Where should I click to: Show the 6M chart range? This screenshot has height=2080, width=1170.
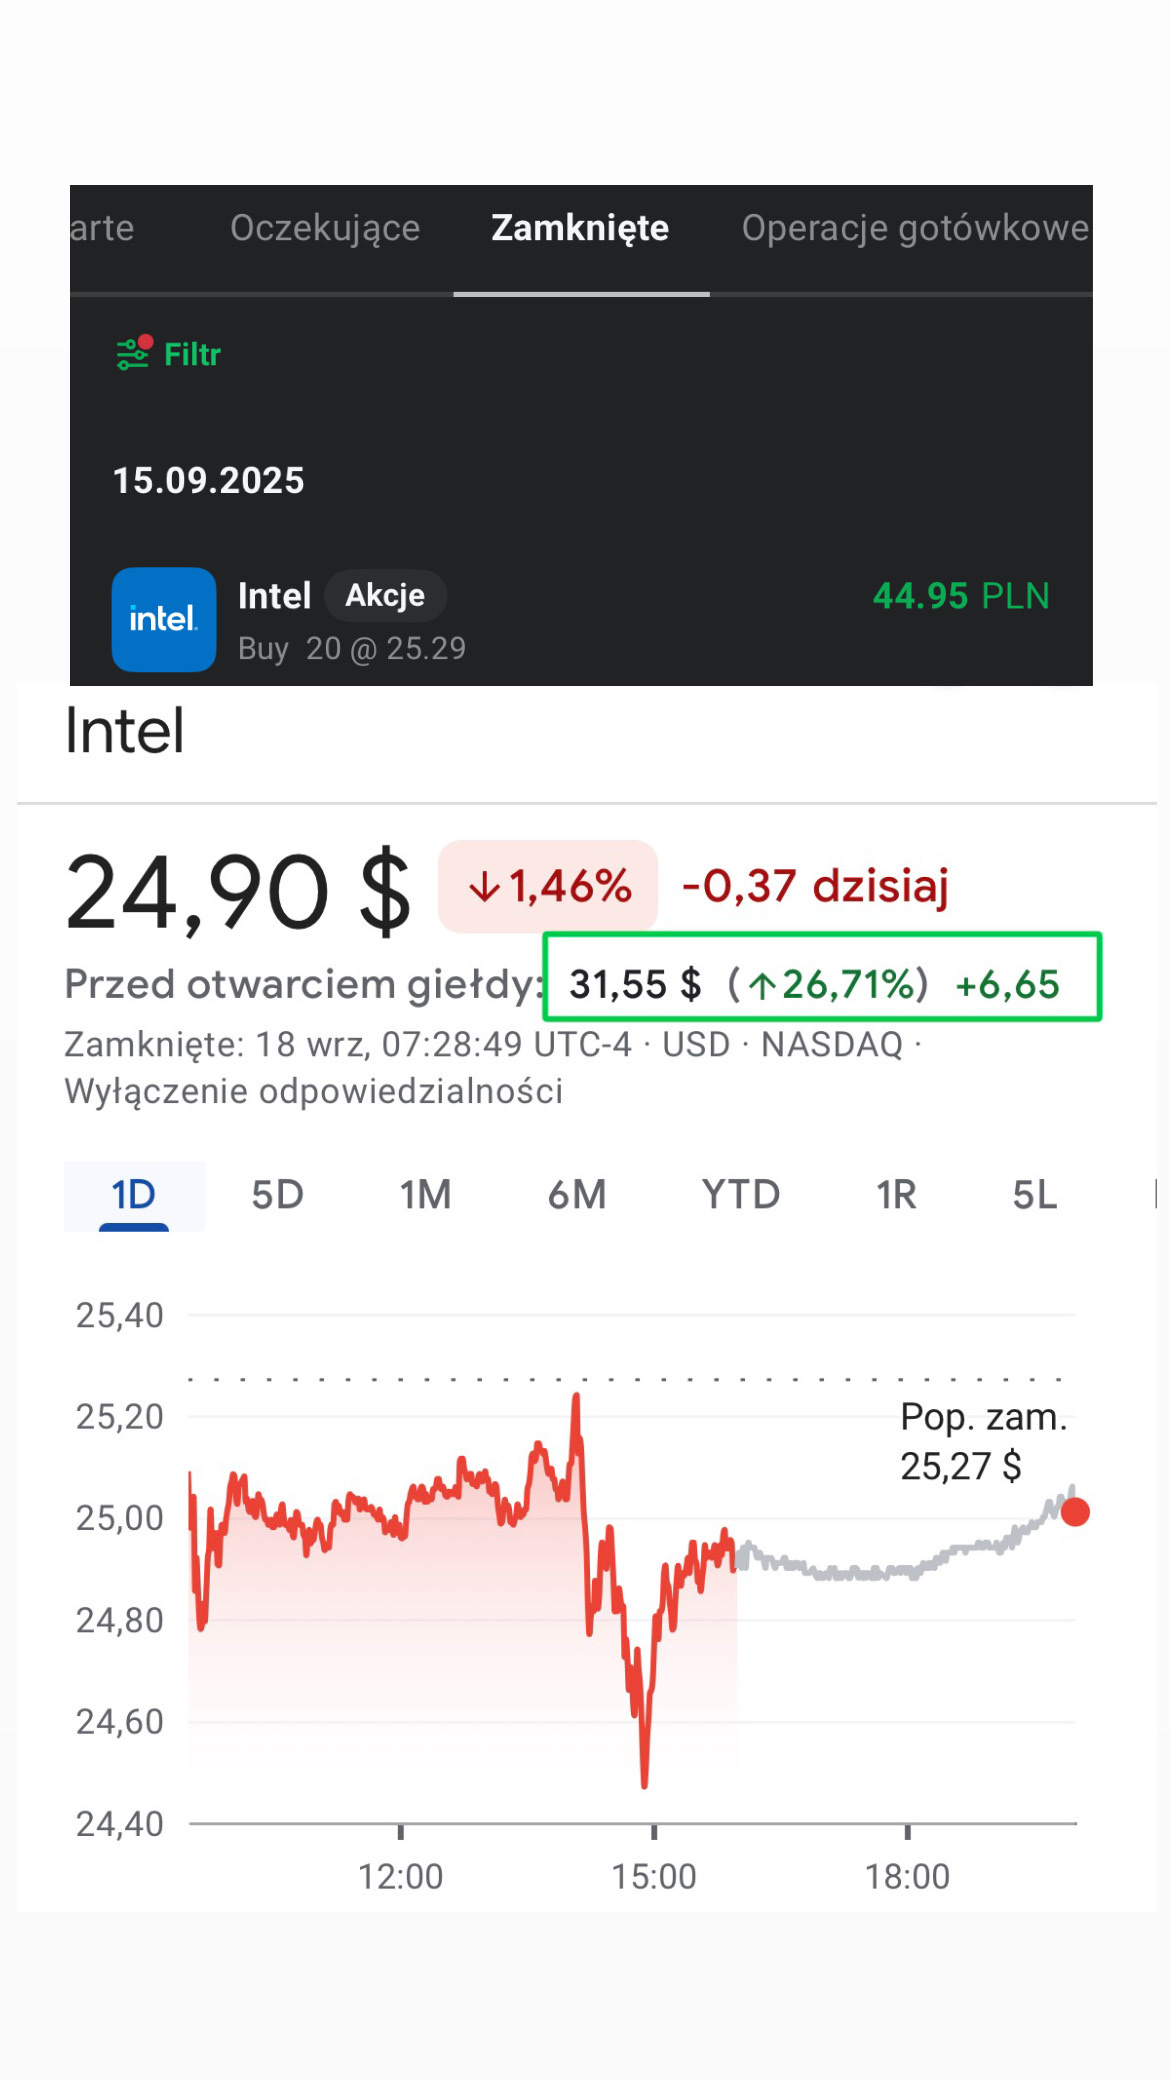[577, 1195]
